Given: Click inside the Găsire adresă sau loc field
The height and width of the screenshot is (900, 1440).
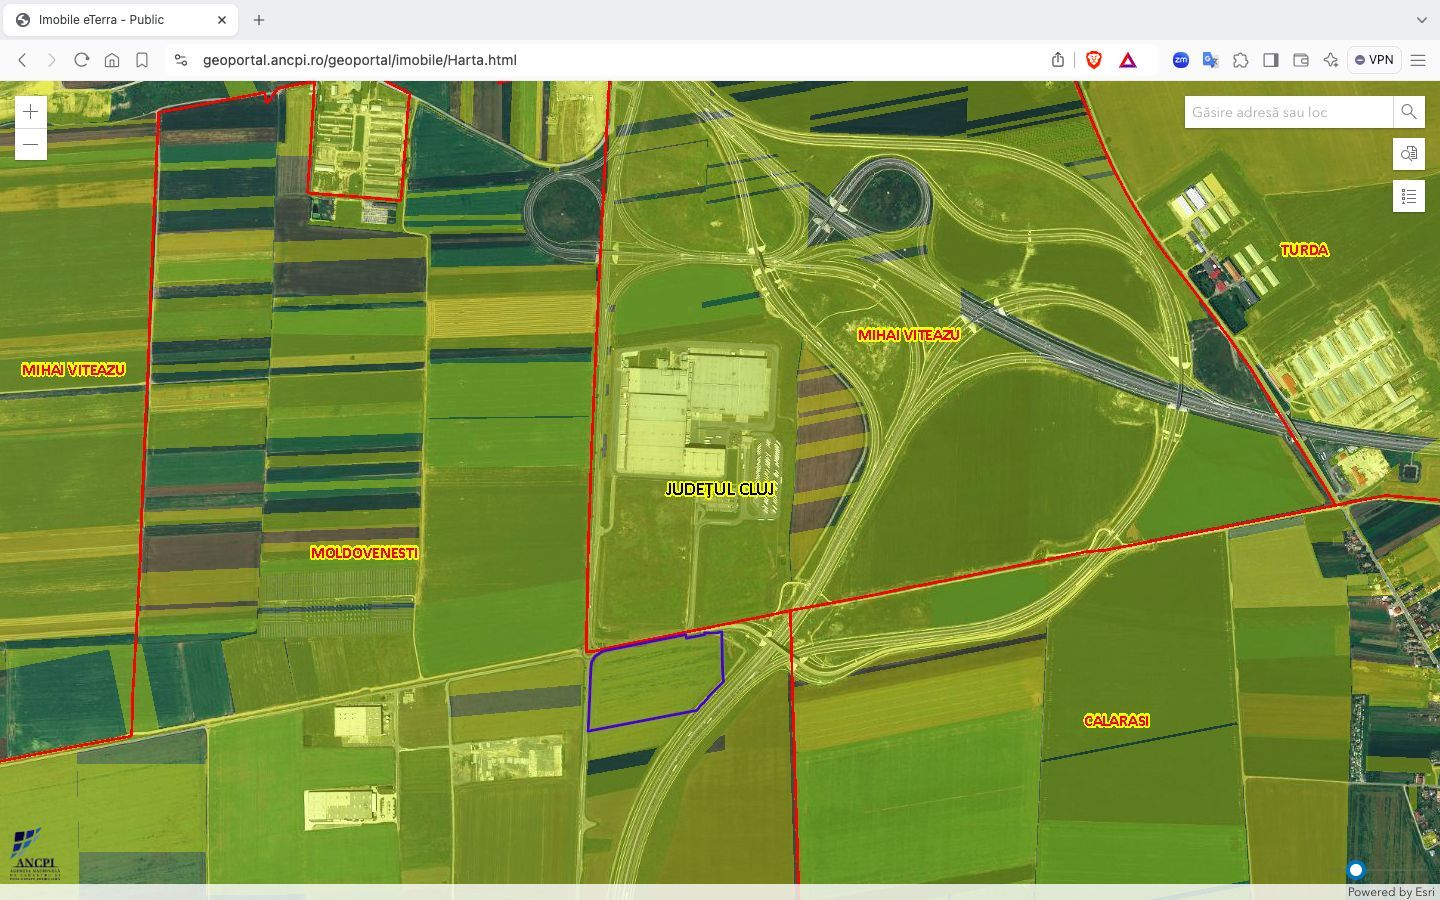Looking at the screenshot, I should pos(1280,112).
